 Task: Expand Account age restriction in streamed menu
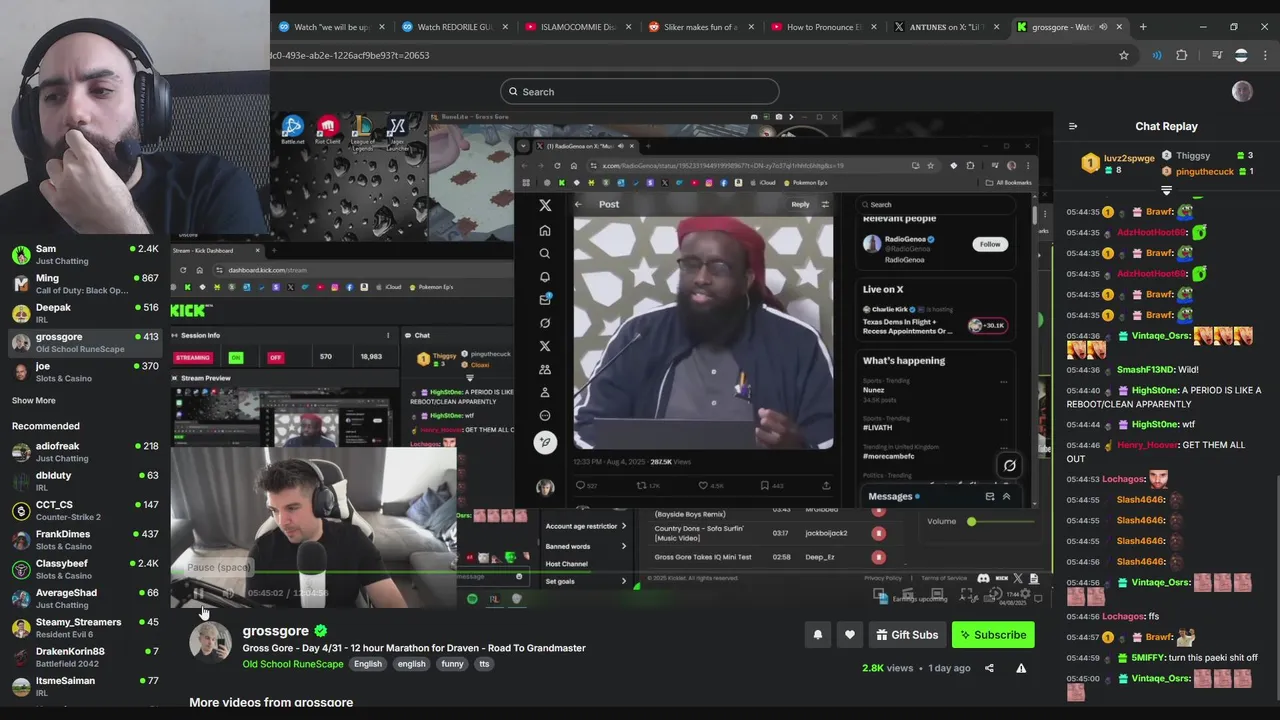[x=584, y=526]
